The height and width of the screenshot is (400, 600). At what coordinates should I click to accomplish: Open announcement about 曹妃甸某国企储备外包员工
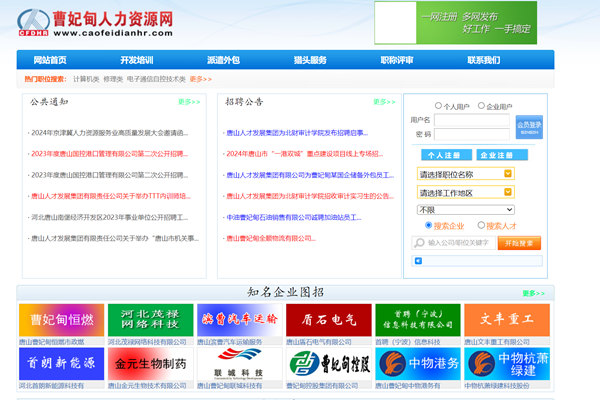point(310,175)
